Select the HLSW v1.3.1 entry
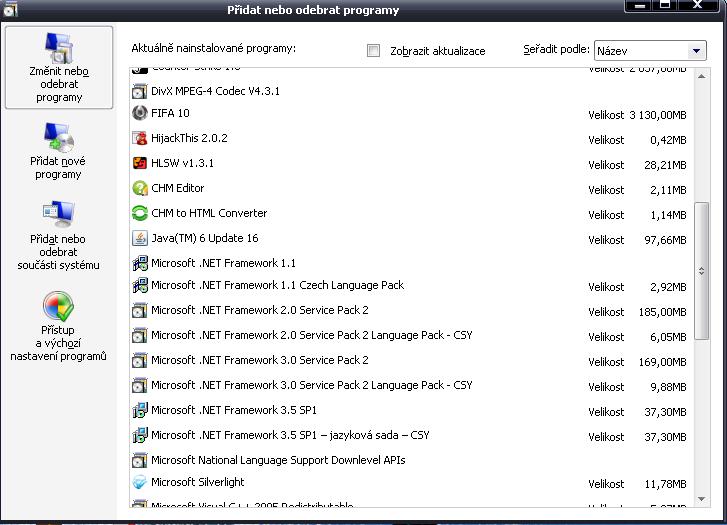Image resolution: width=727 pixels, height=525 pixels. 409,163
